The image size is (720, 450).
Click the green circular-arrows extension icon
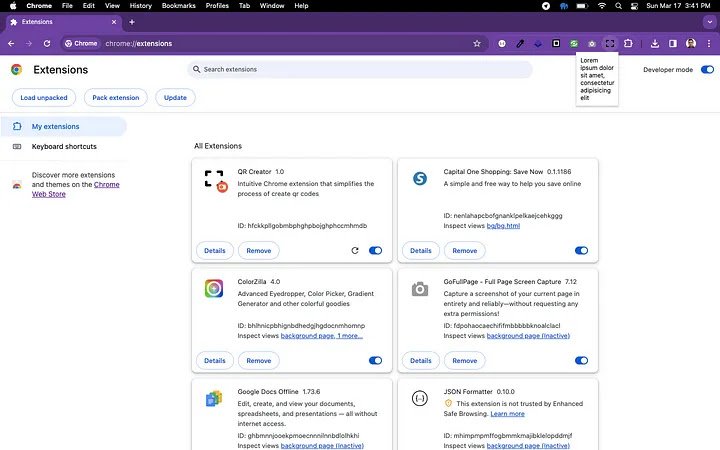[574, 44]
